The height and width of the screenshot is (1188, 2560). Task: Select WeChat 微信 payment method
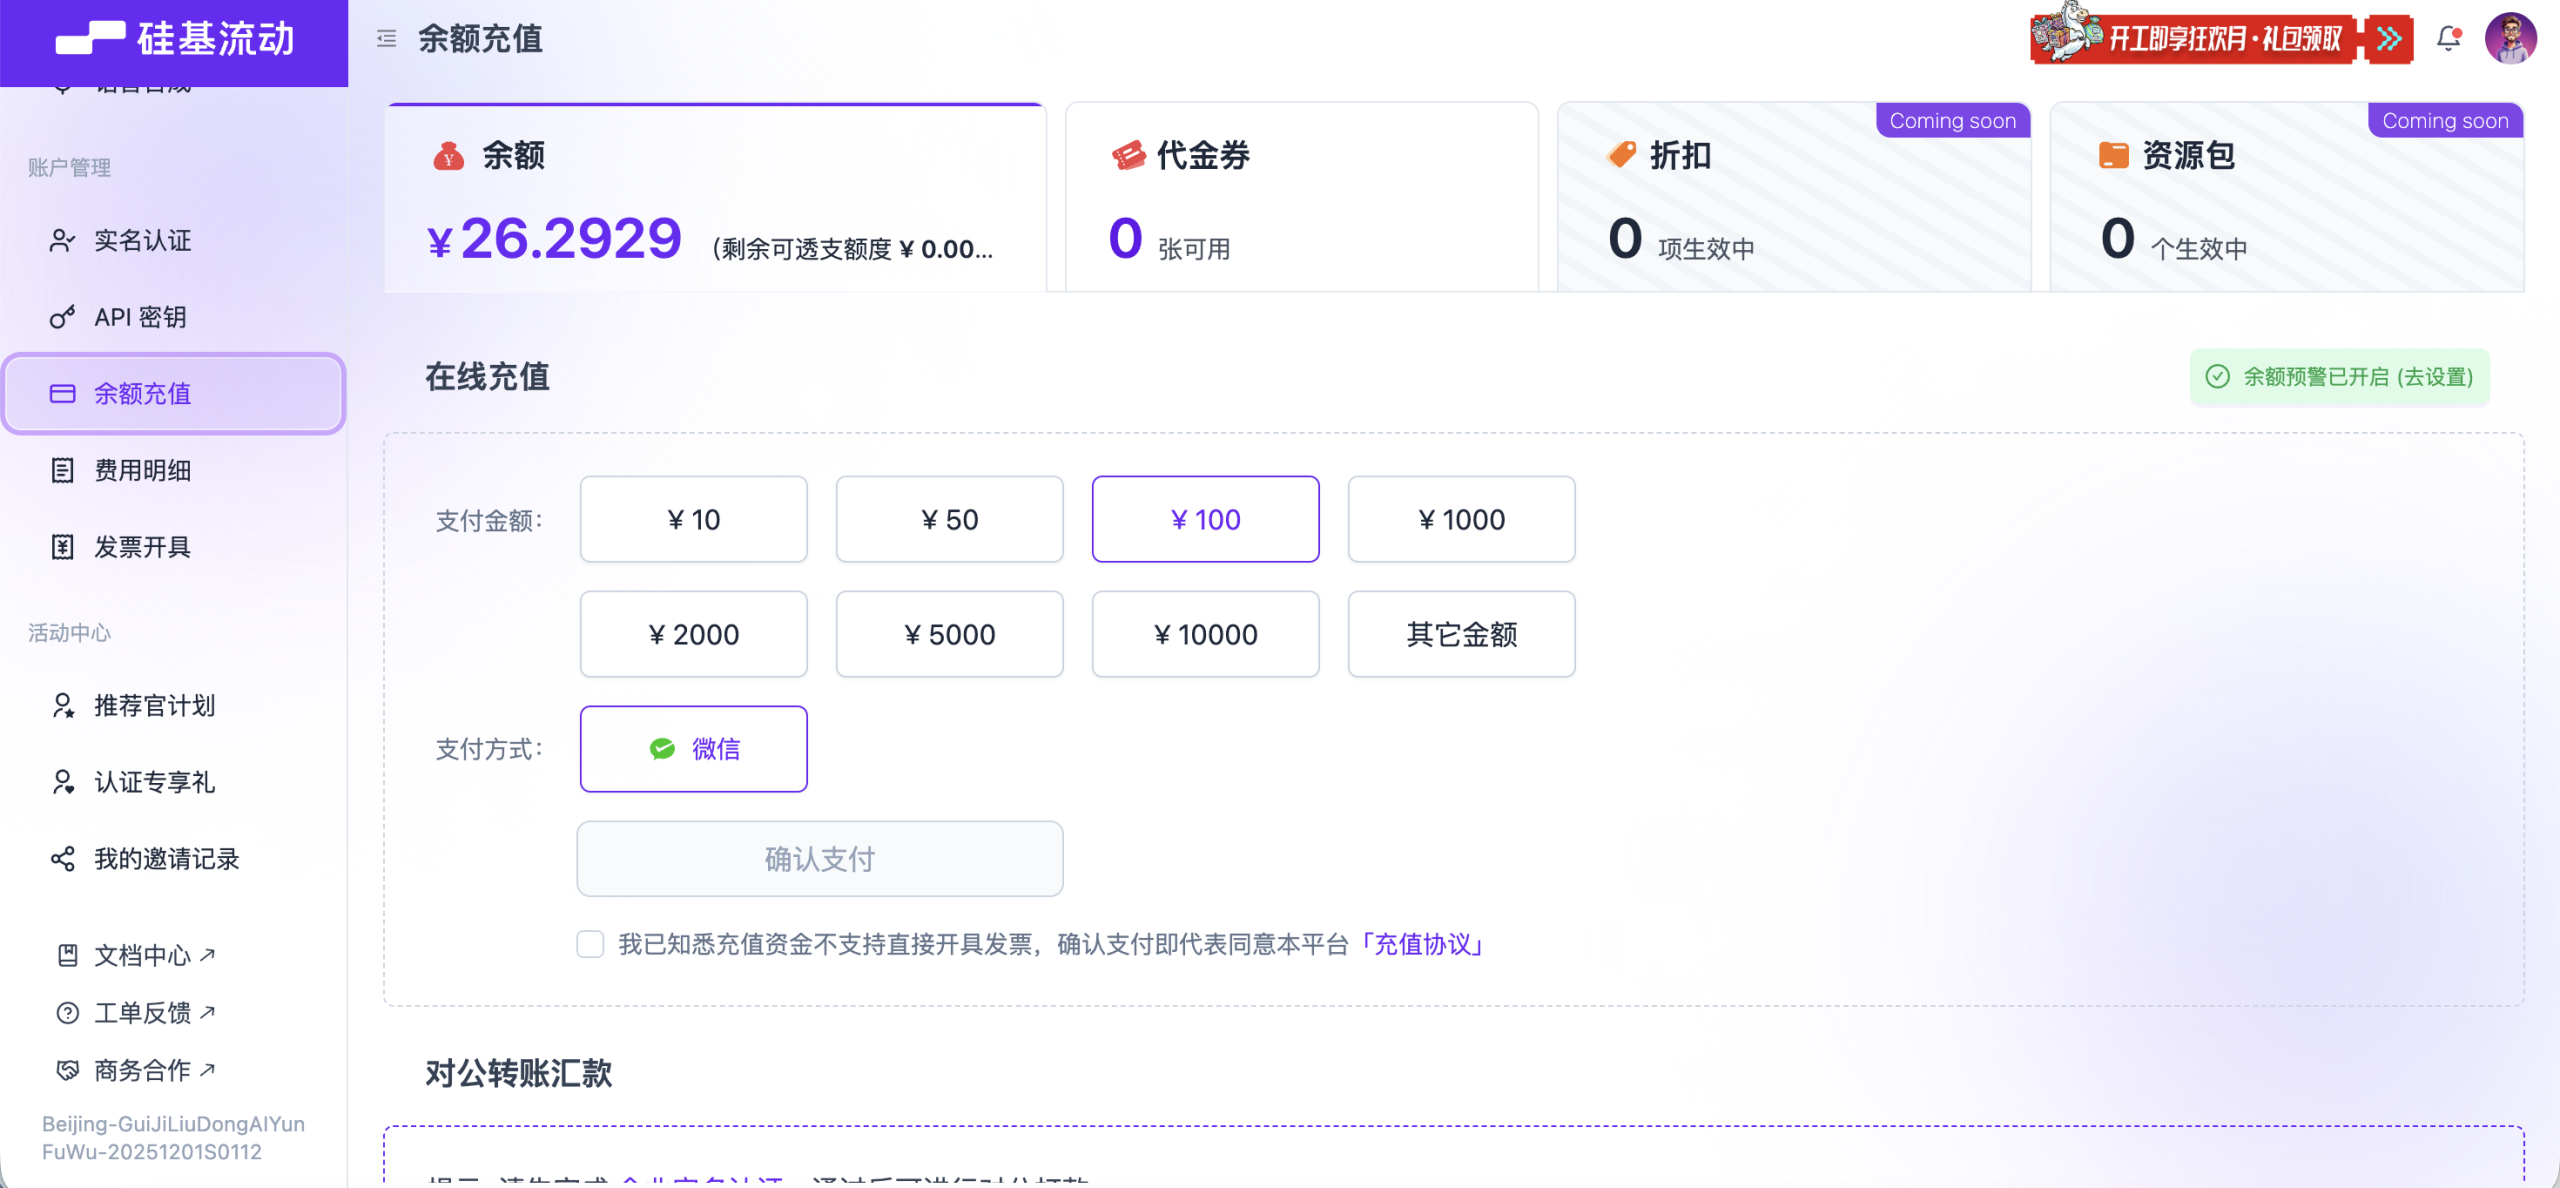(x=693, y=749)
